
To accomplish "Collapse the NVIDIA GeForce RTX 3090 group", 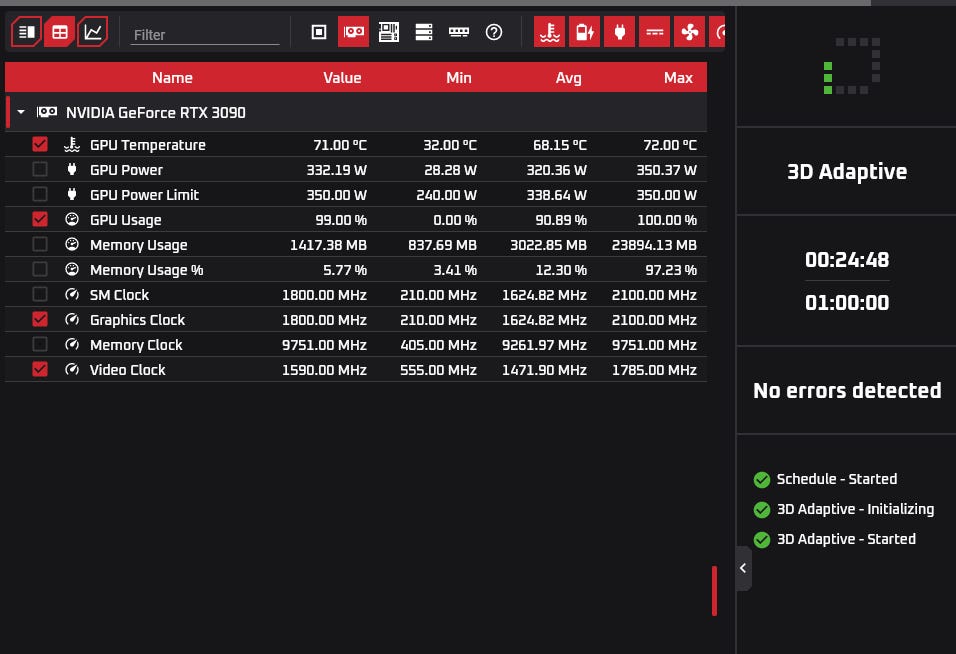I will click(x=21, y=112).
